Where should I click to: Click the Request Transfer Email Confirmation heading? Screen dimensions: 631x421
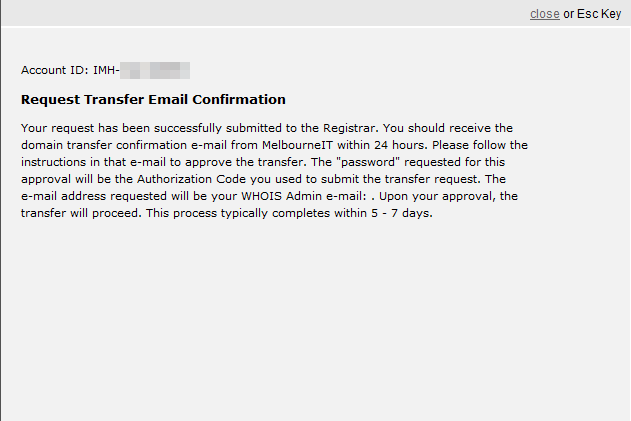click(153, 100)
